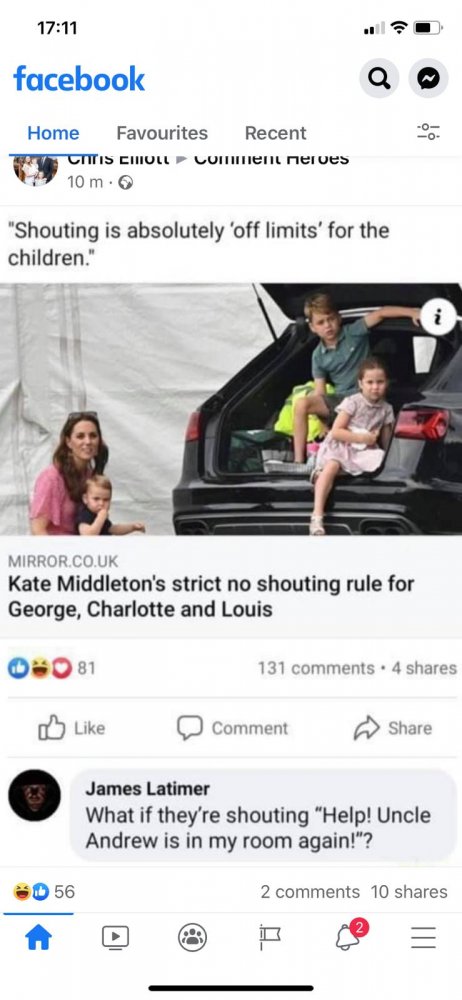This screenshot has height=1000, width=462.
Task: Tap the Comment button
Action: (x=232, y=728)
